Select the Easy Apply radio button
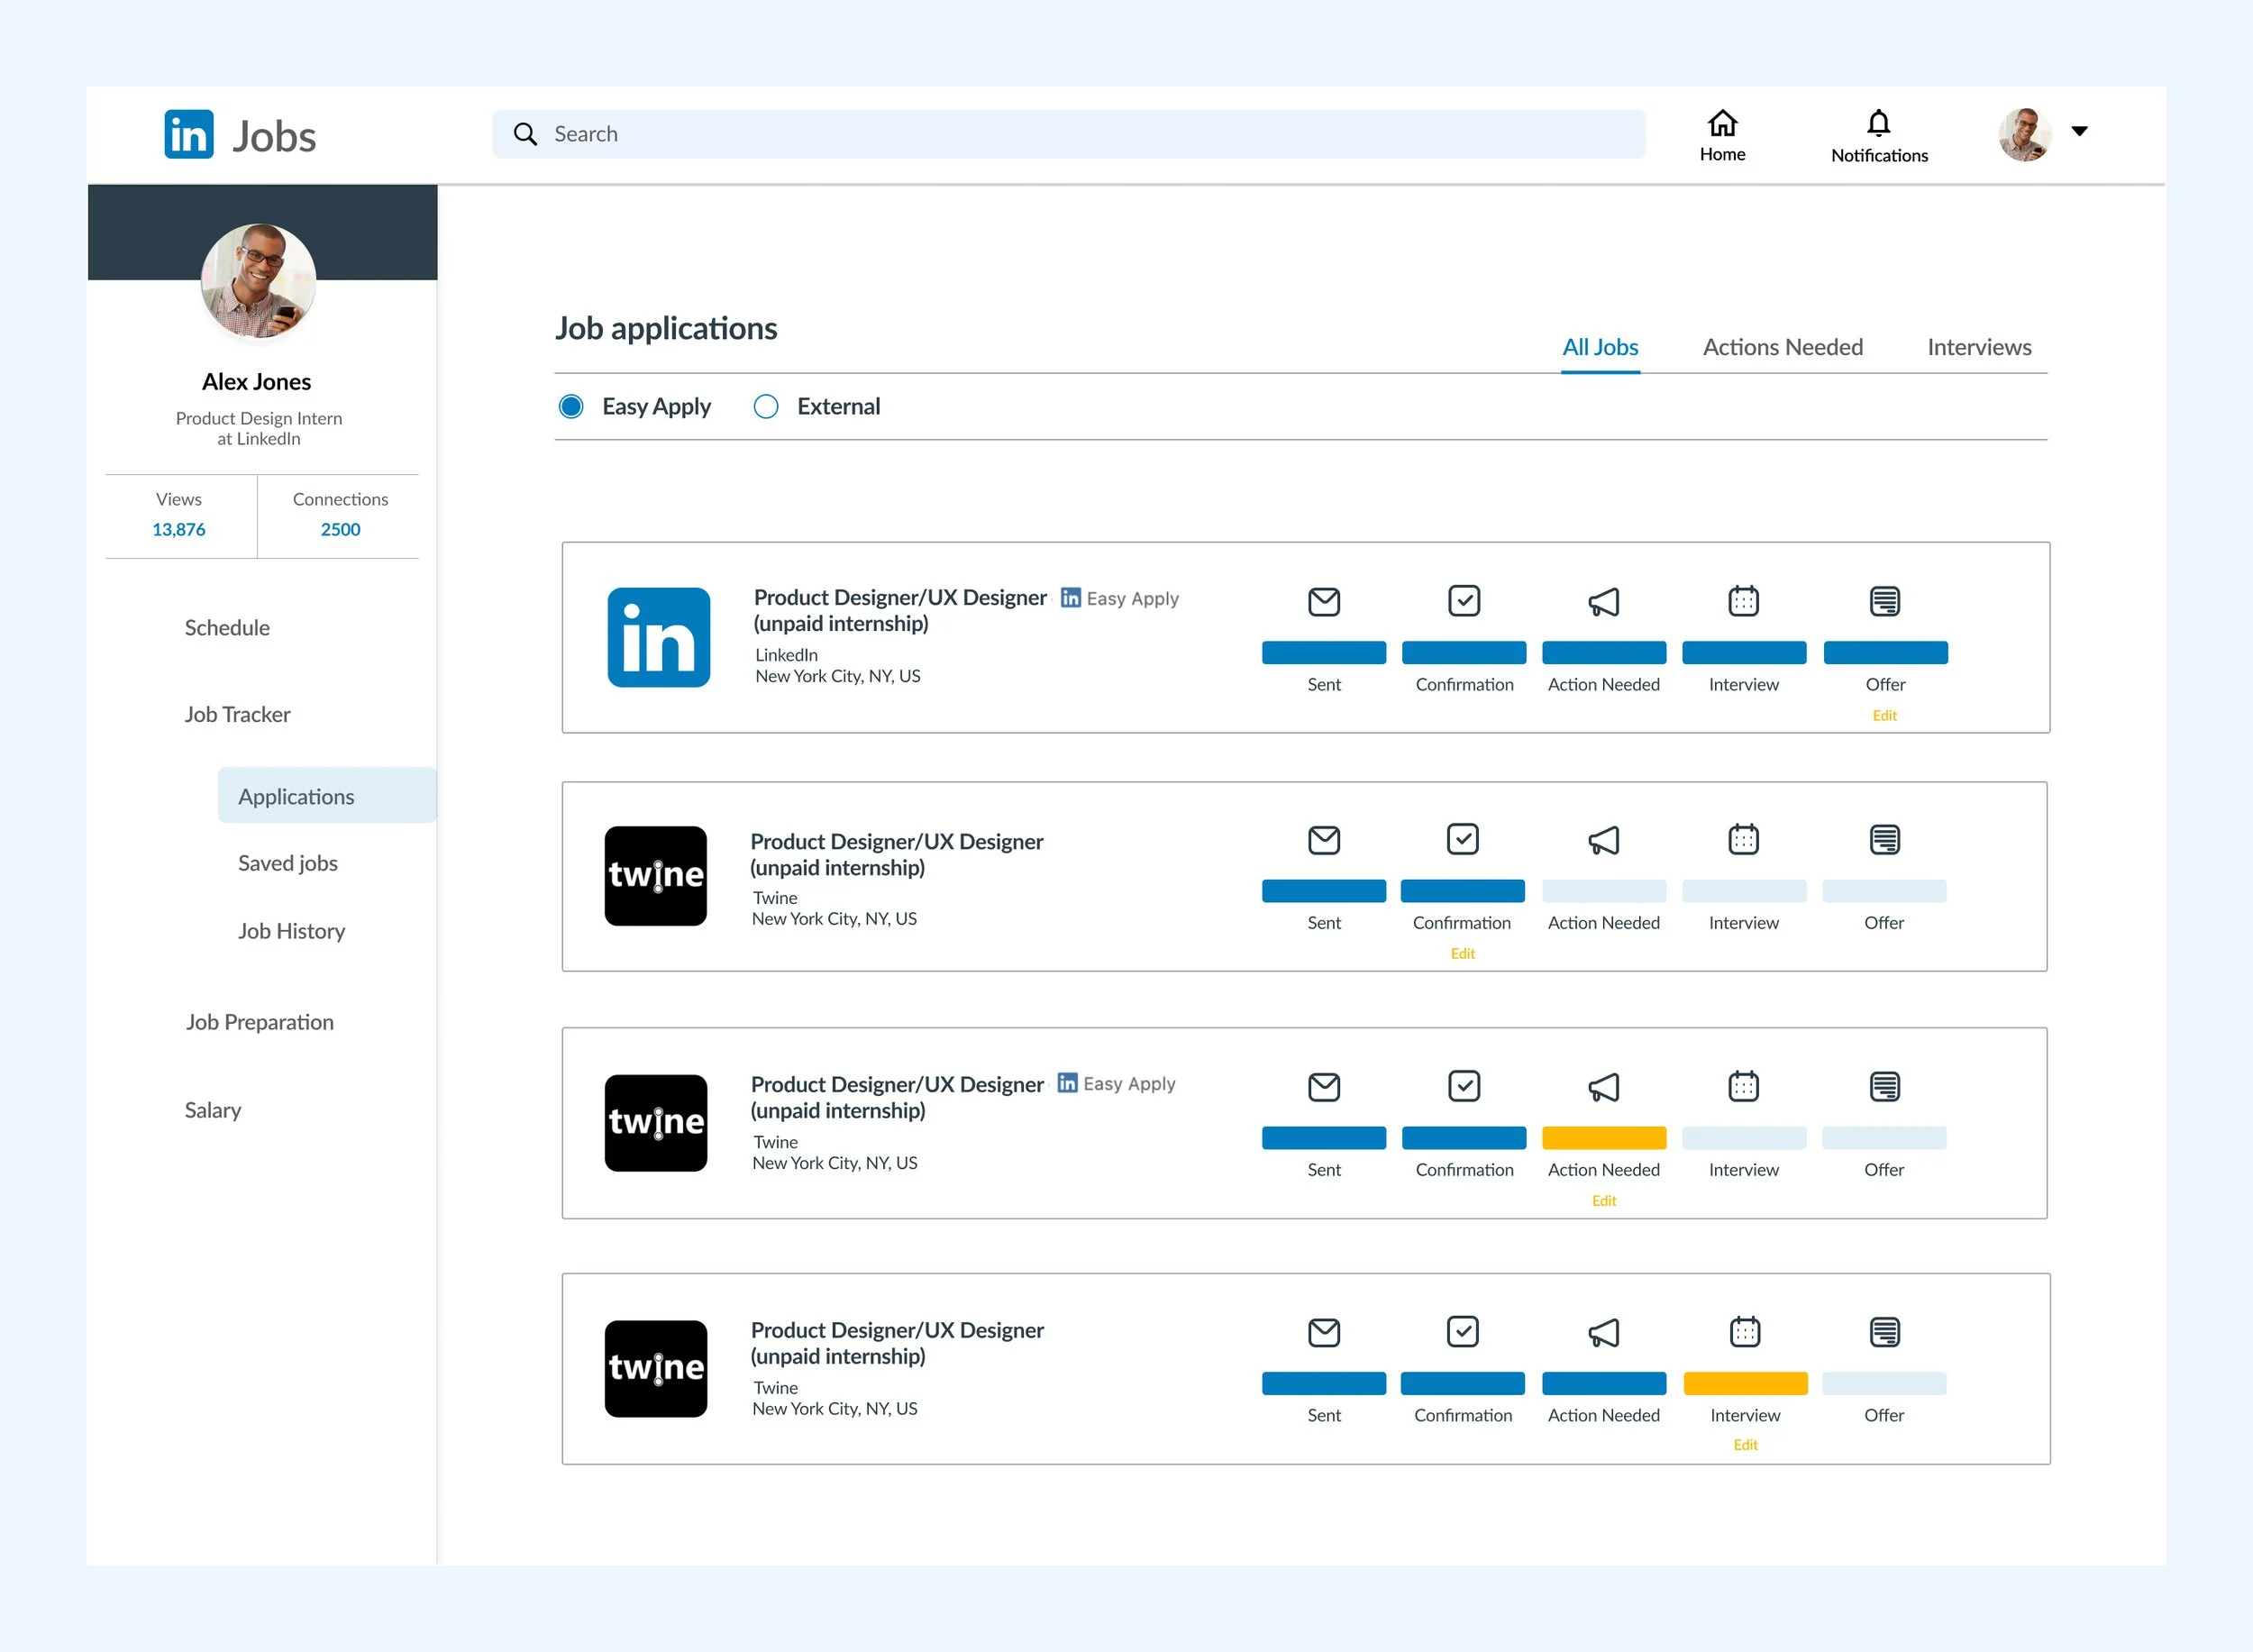Image resolution: width=2253 pixels, height=1652 pixels. pos(571,406)
